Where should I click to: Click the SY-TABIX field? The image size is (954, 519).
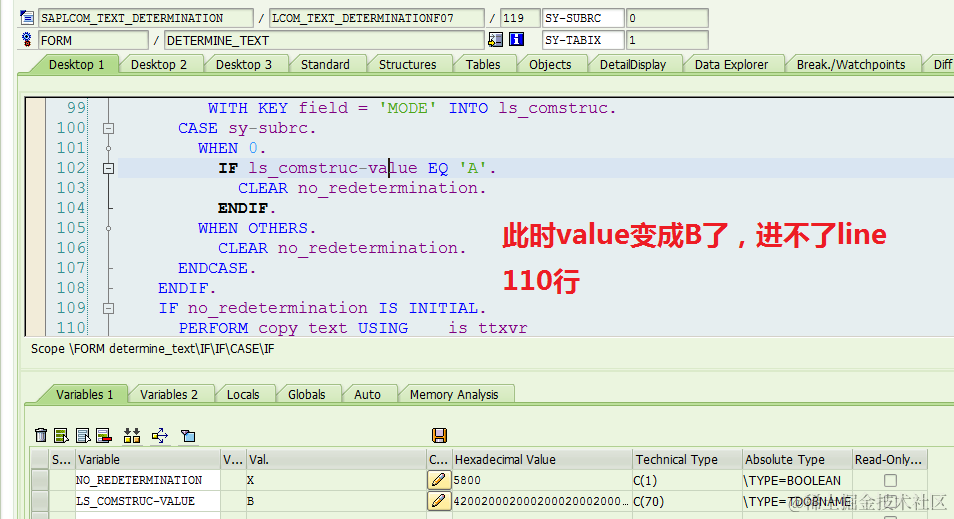pyautogui.click(x=582, y=40)
